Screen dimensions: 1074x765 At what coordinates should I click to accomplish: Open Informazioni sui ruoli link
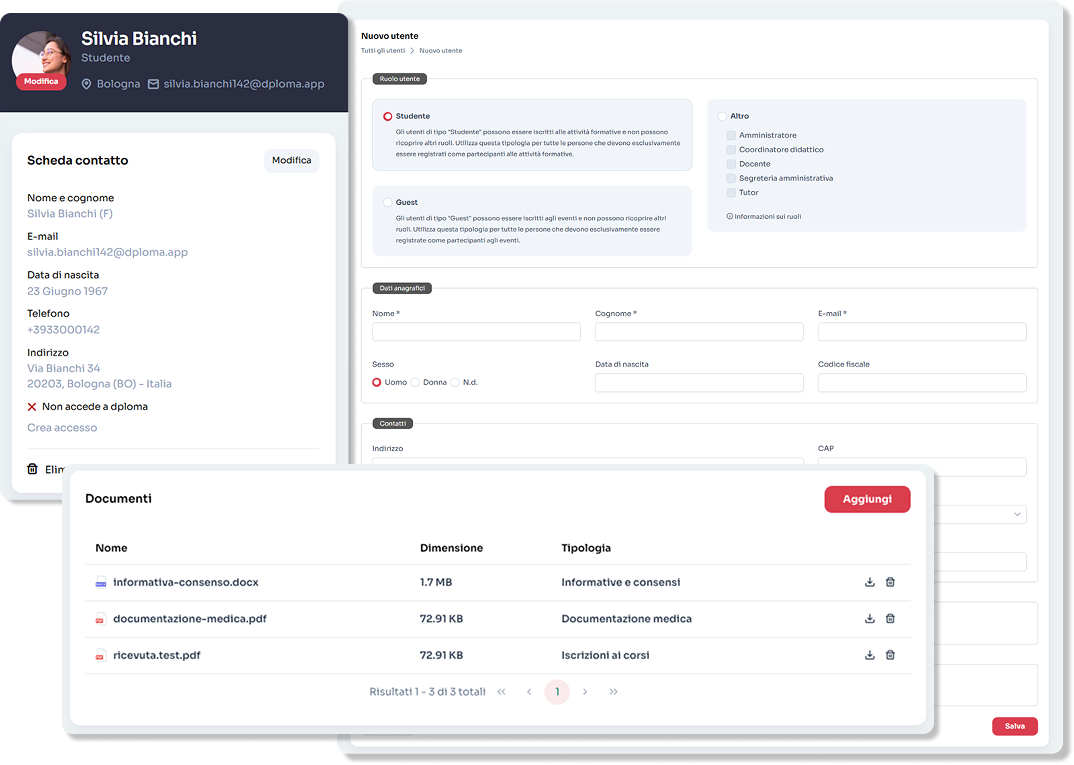(768, 216)
